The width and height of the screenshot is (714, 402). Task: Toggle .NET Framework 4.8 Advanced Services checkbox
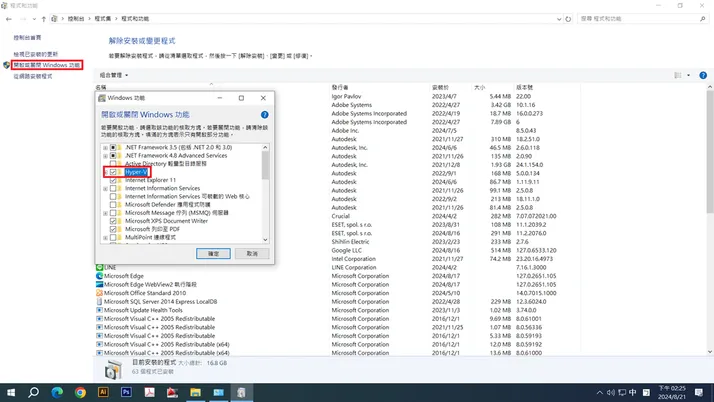tap(113, 156)
